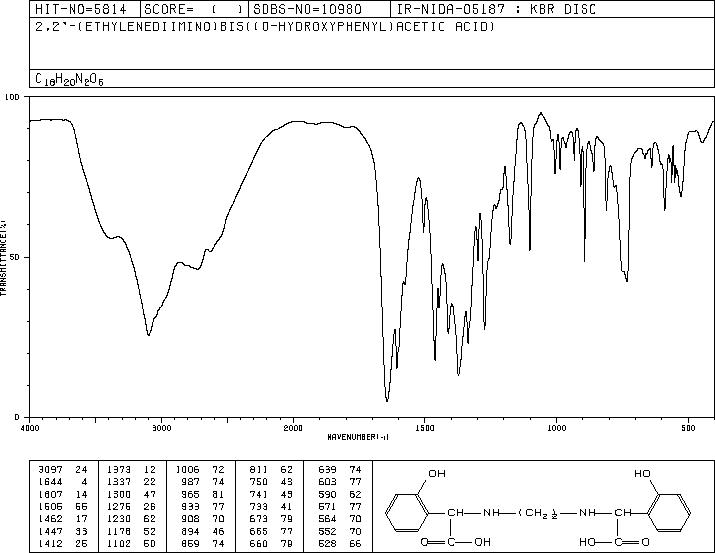Viewport: 715px width, 553px height.
Task: Click the 3097 peak table entry
Action: pyautogui.click(x=62, y=470)
